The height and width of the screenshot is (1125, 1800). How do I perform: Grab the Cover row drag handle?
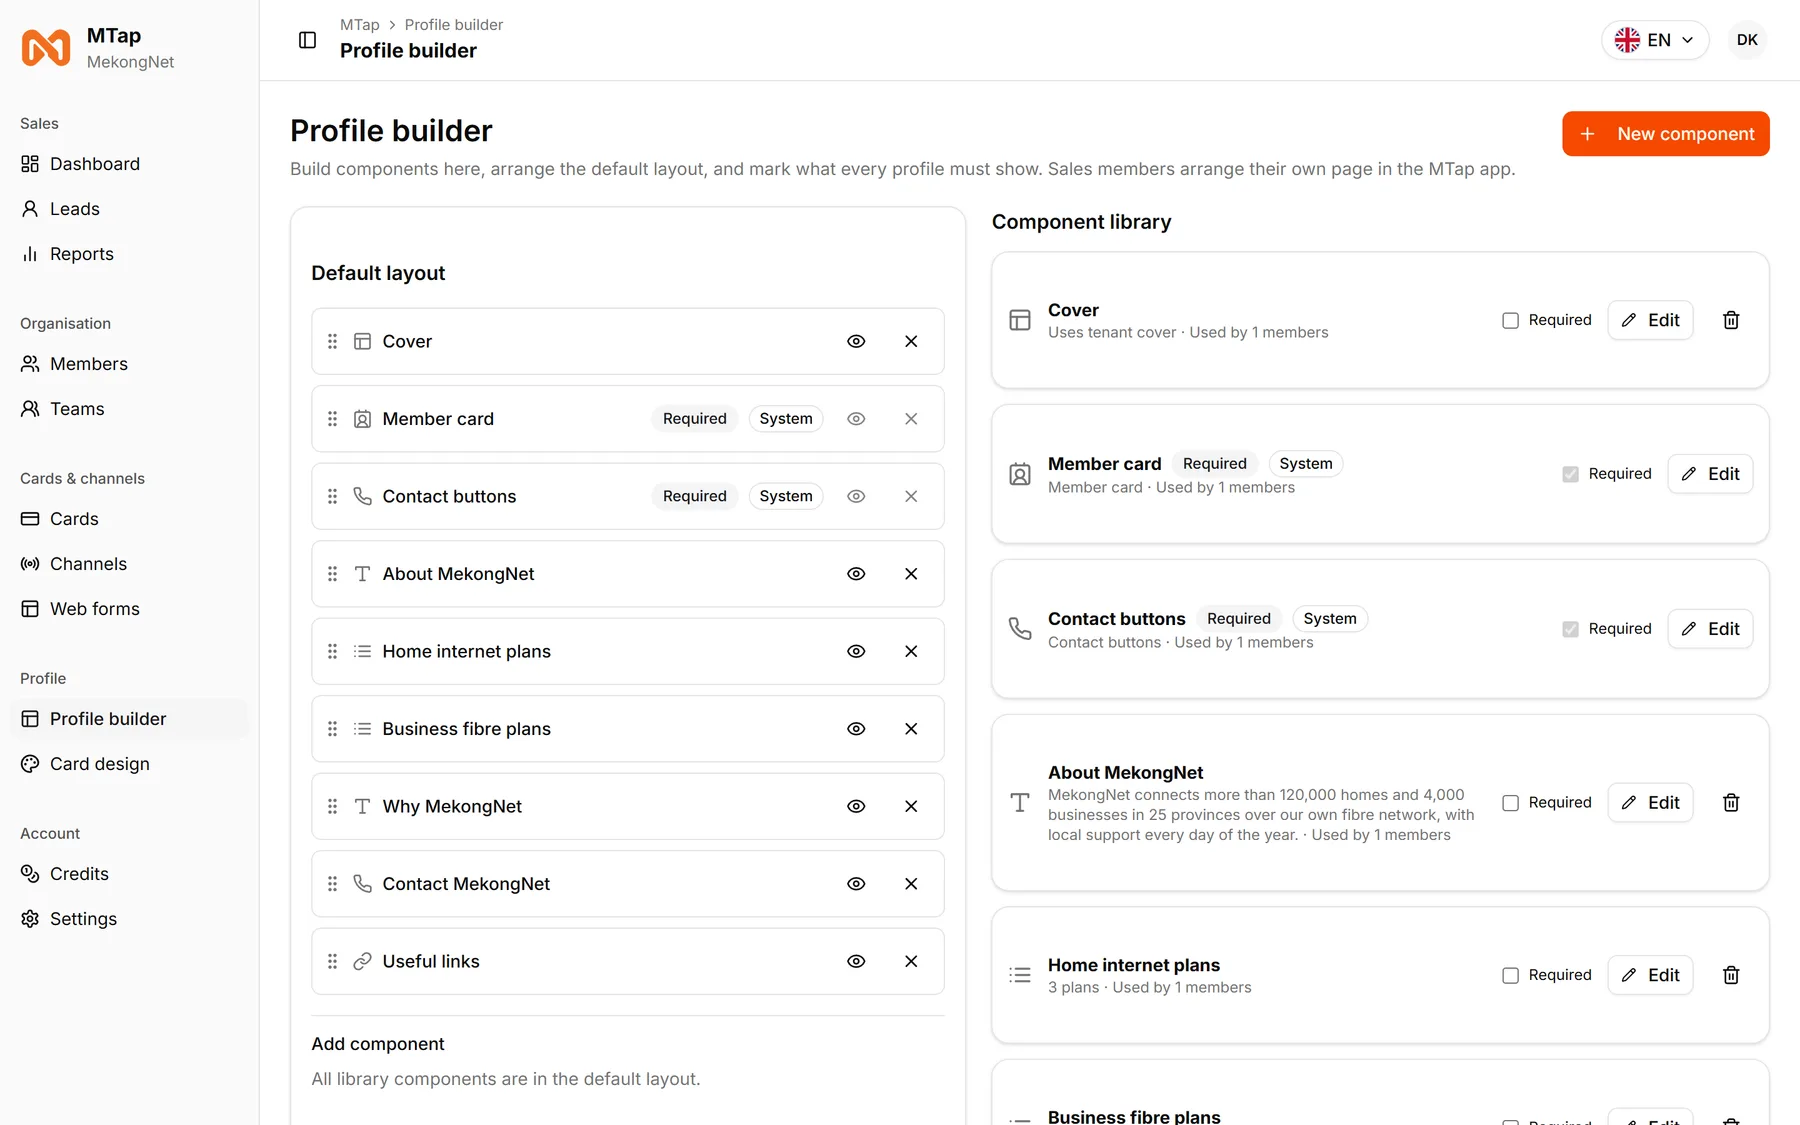[332, 341]
